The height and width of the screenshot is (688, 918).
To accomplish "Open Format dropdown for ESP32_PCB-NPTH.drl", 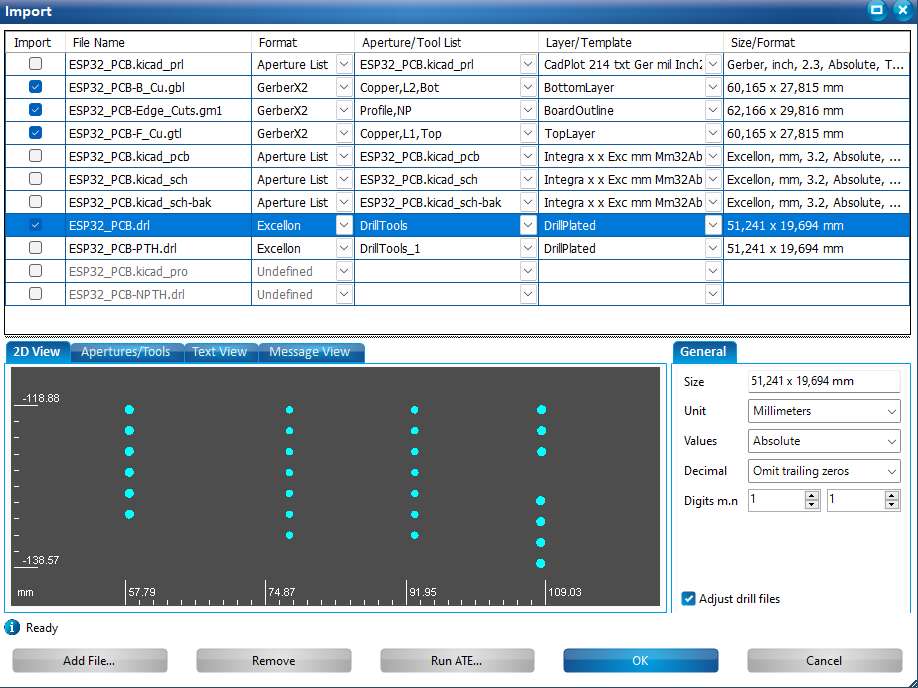I will pyautogui.click(x=344, y=294).
